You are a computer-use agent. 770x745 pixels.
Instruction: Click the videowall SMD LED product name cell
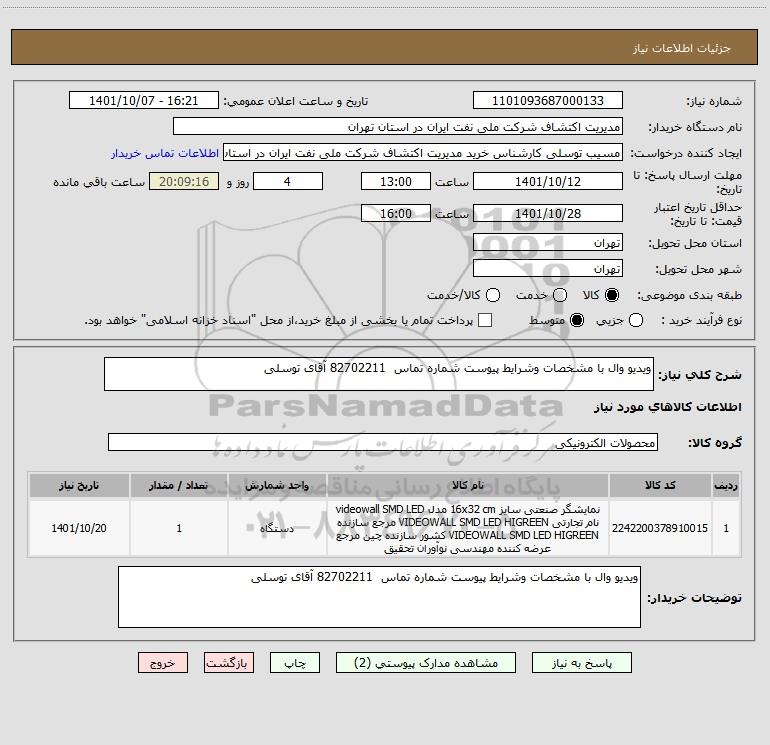468,528
